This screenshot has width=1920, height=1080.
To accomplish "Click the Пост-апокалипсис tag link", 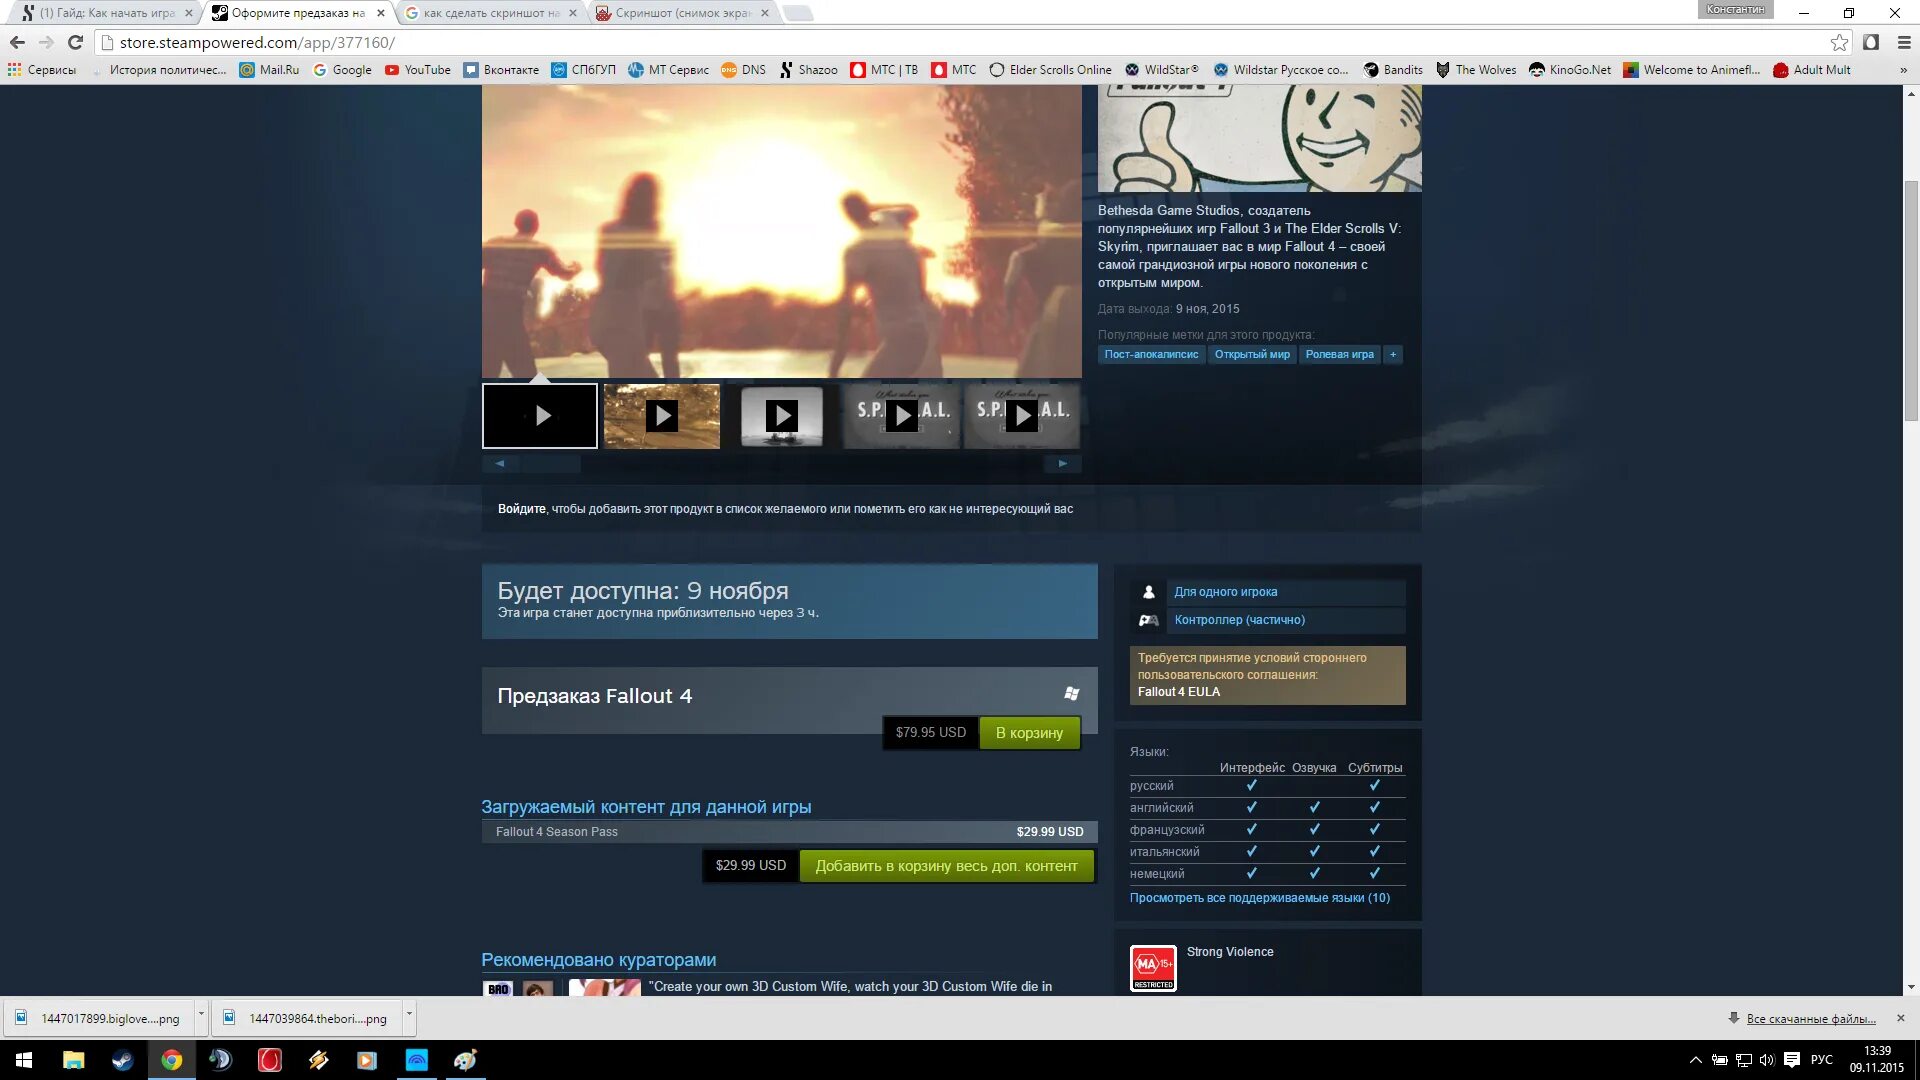I will point(1150,353).
